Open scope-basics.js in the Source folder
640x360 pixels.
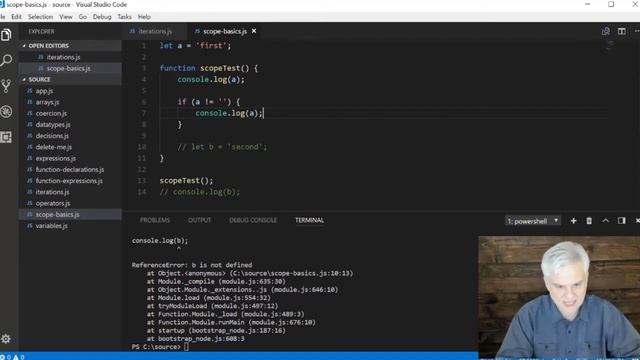pyautogui.click(x=70, y=214)
